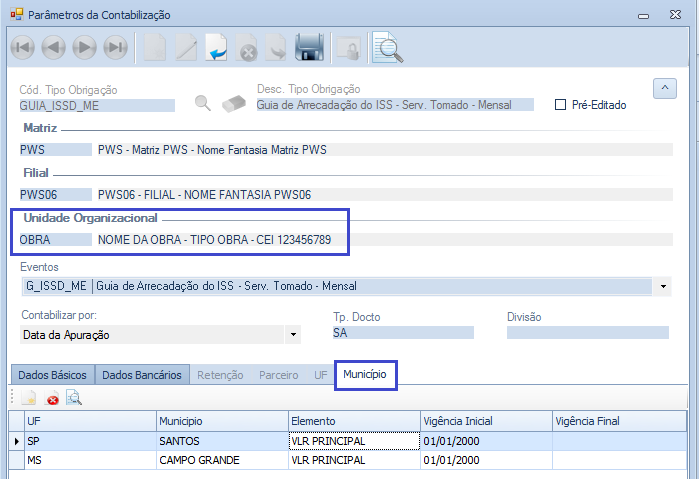Open the Retenção tab
Viewport: 699px width, 479px height.
pos(220,376)
